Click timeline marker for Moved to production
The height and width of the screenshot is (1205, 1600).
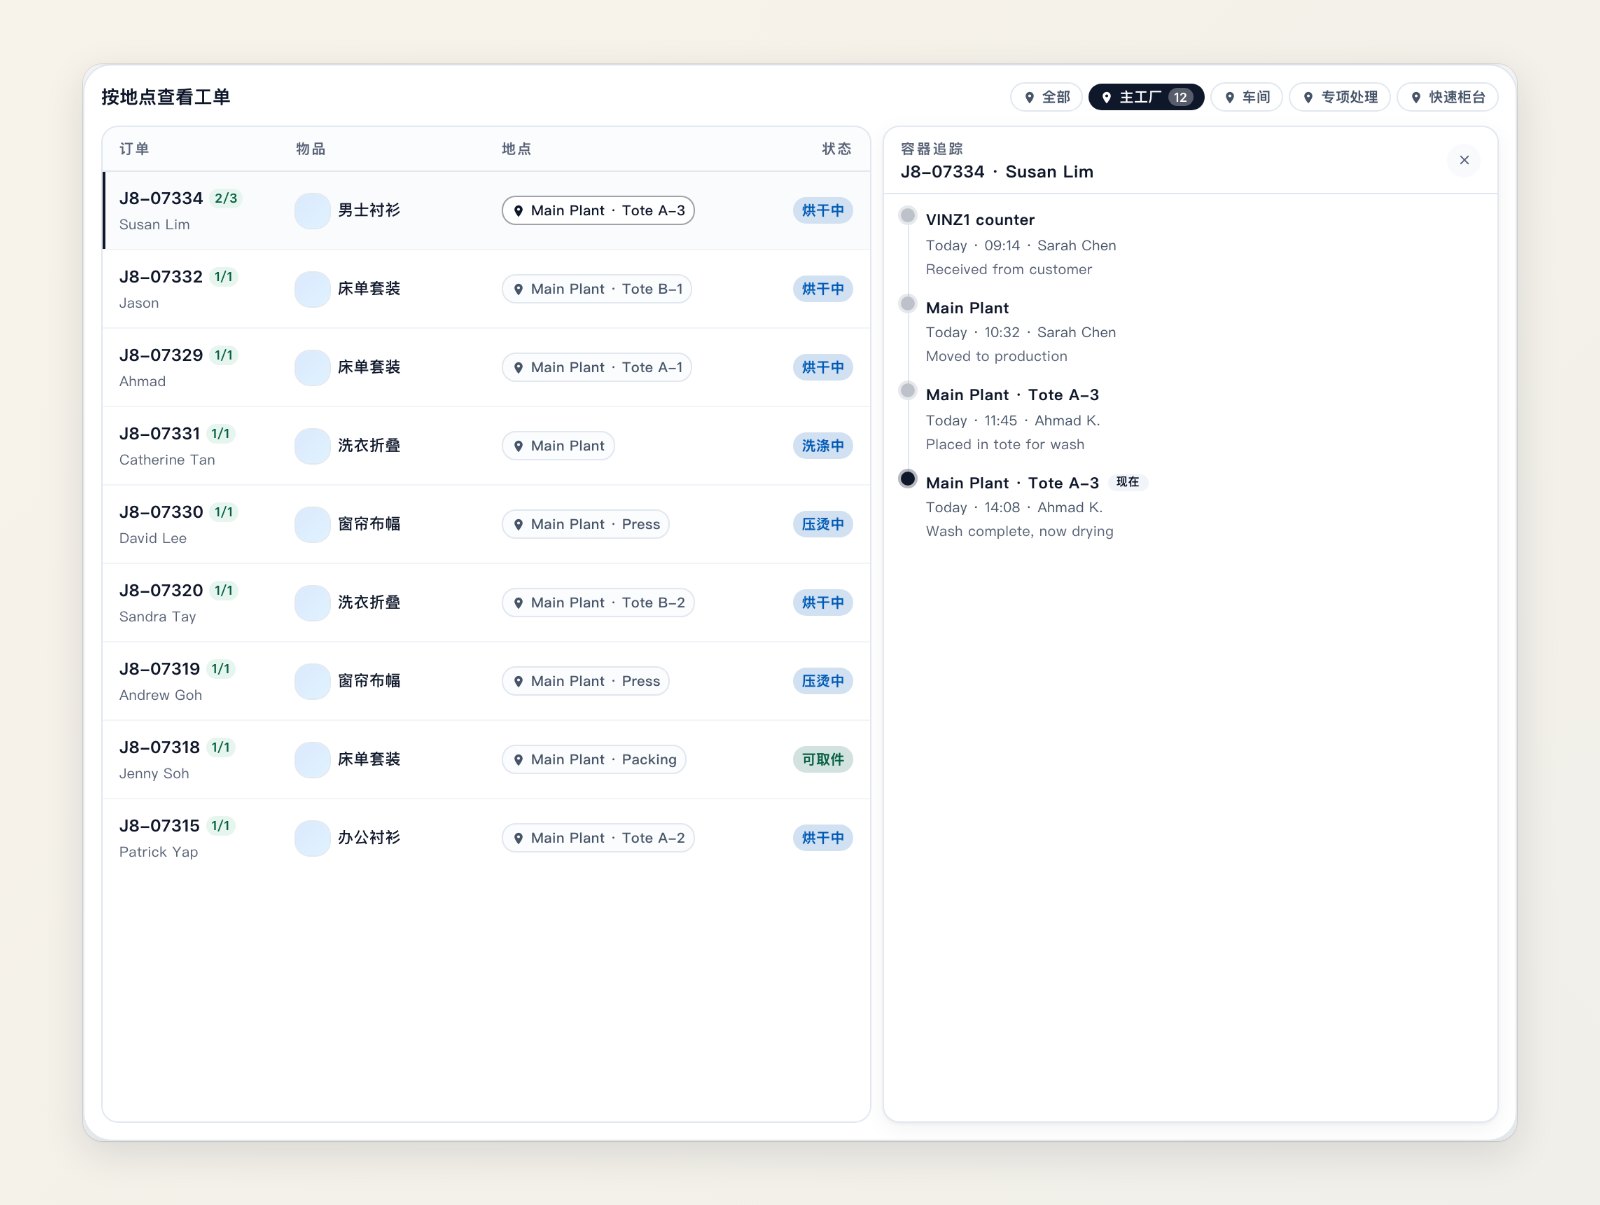[x=908, y=303]
